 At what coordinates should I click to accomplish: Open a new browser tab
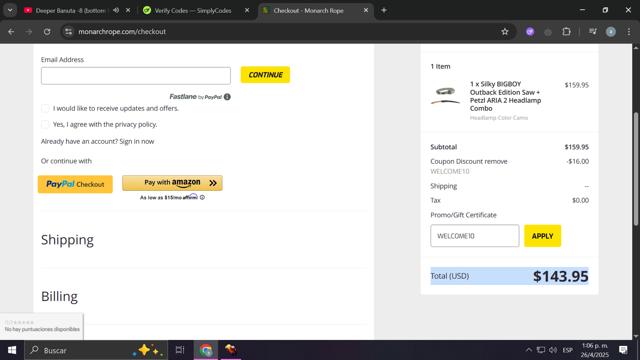[x=384, y=10]
